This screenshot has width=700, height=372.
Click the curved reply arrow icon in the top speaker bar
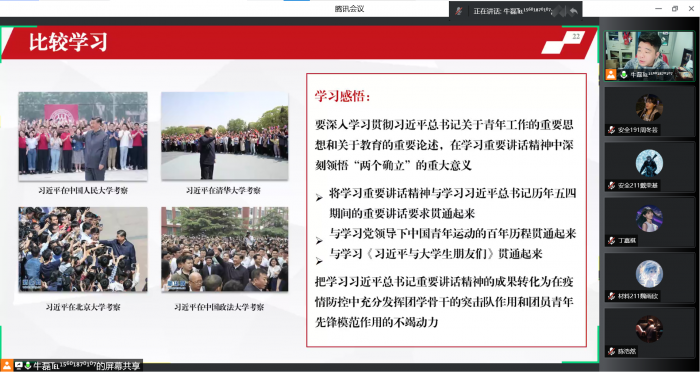(x=574, y=11)
